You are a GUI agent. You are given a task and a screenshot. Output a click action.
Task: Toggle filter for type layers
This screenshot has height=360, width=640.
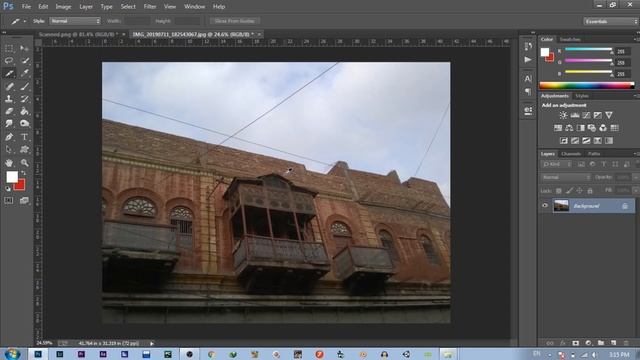pos(604,164)
